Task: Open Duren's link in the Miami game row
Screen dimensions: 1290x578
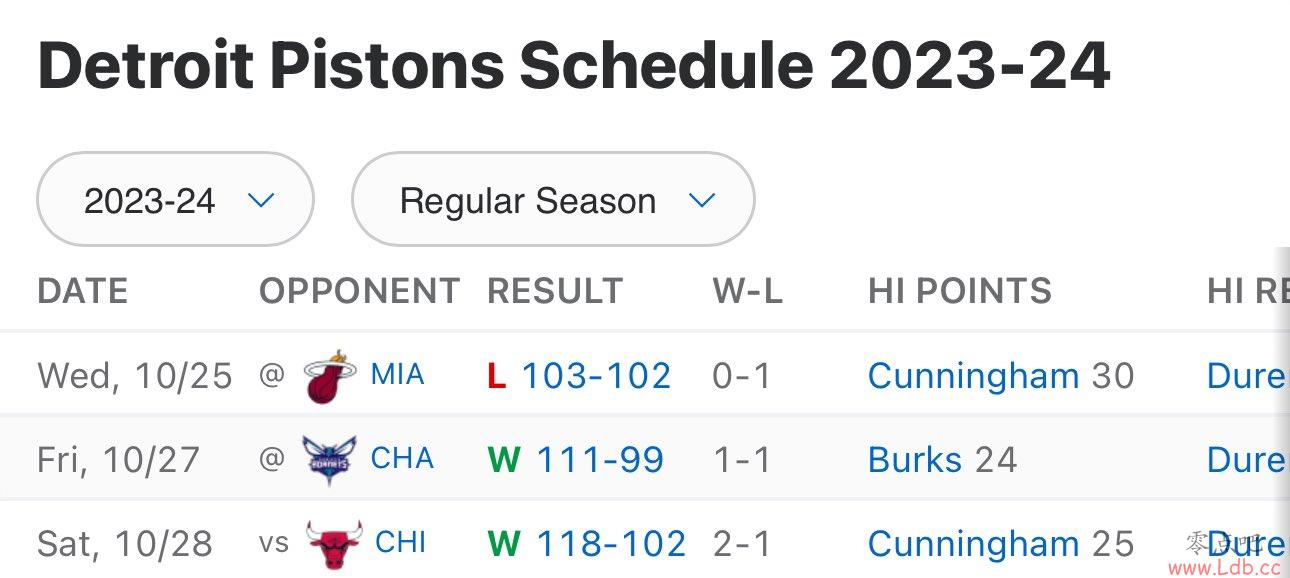Action: (1248, 376)
